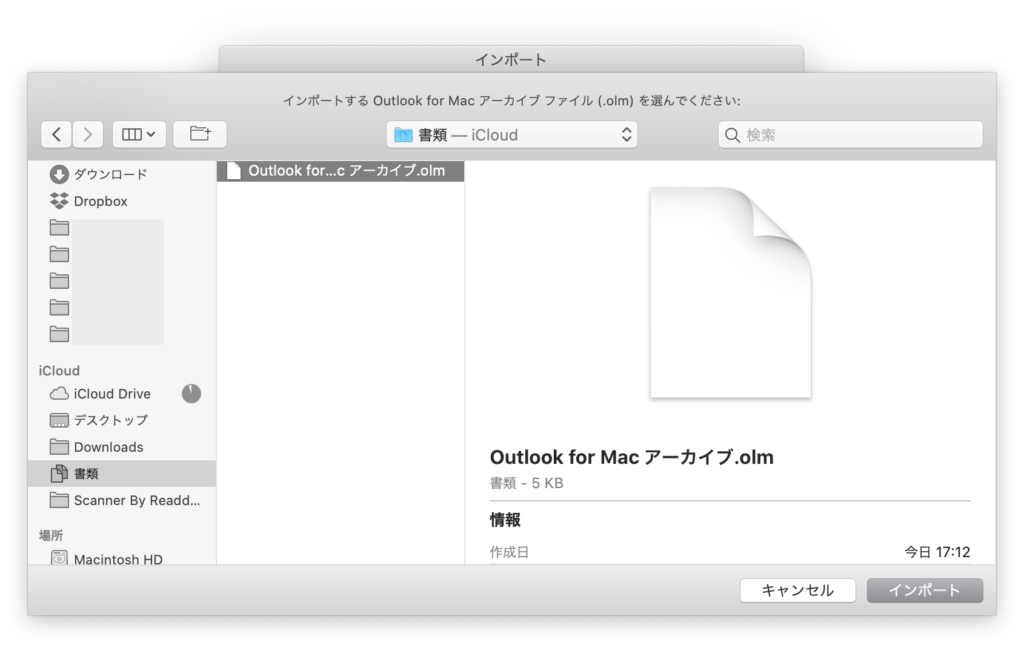Click the 場所 section header

[50, 536]
